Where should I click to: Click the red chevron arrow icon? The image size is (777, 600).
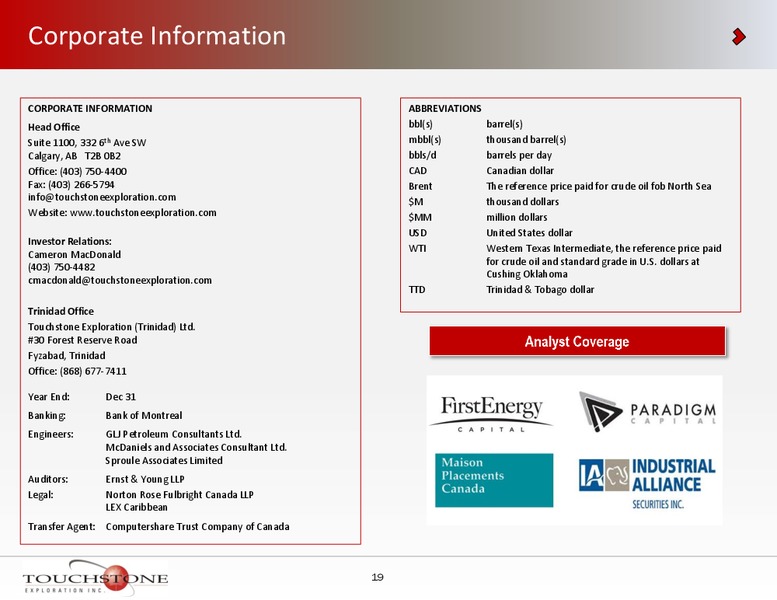[x=739, y=37]
